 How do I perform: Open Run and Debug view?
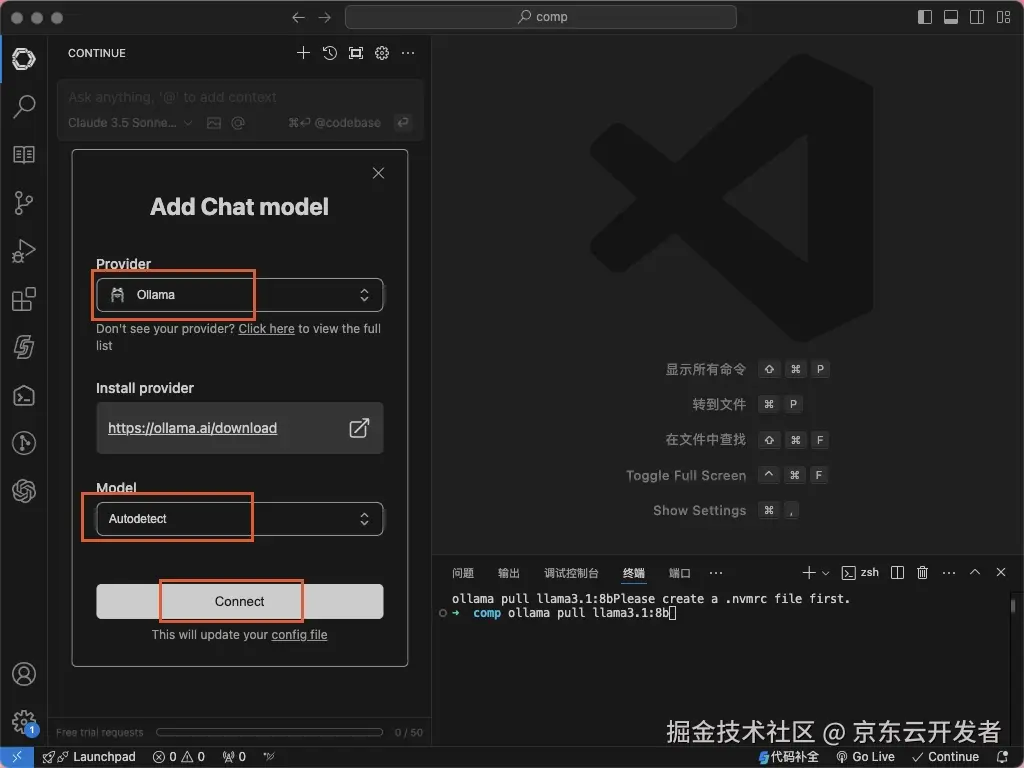(24, 251)
